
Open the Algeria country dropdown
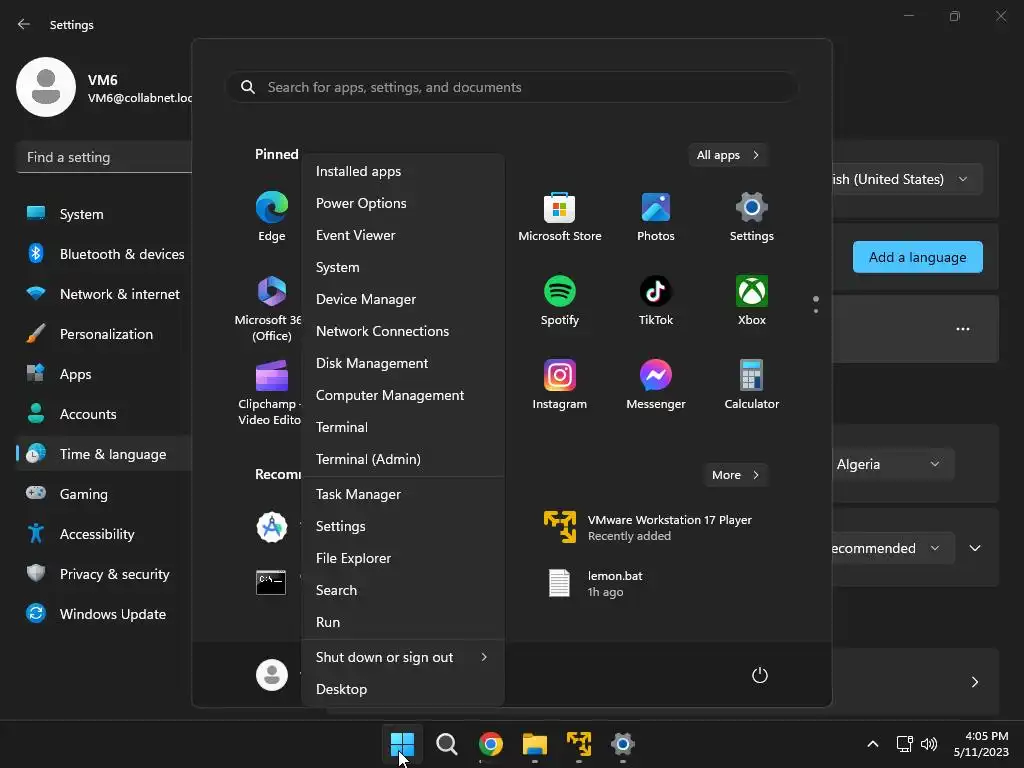[892, 464]
